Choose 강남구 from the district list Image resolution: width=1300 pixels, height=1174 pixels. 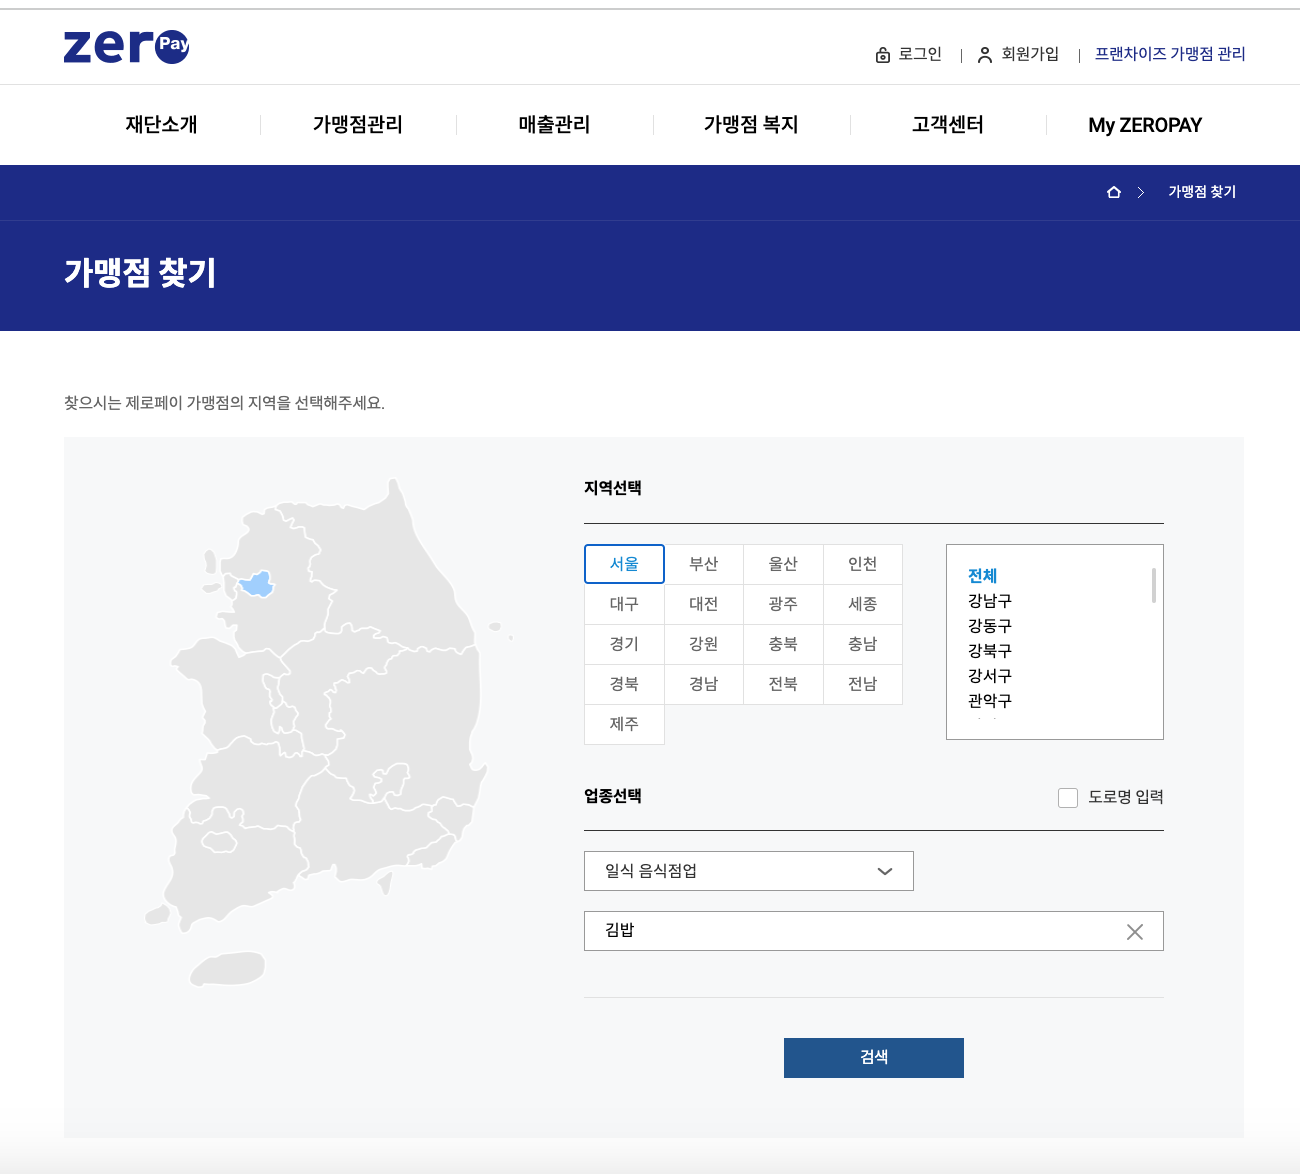pyautogui.click(x=990, y=600)
